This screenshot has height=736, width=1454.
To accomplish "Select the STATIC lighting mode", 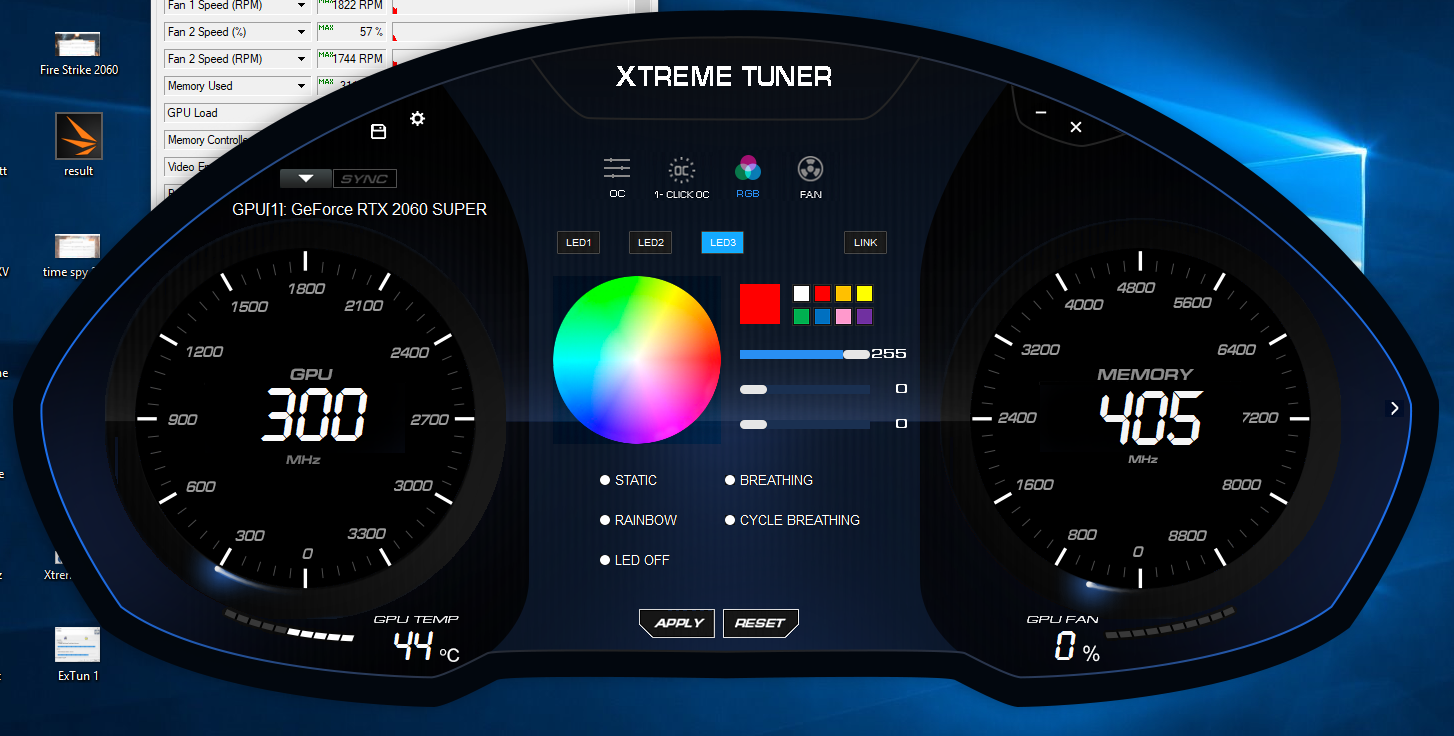I will 628,480.
